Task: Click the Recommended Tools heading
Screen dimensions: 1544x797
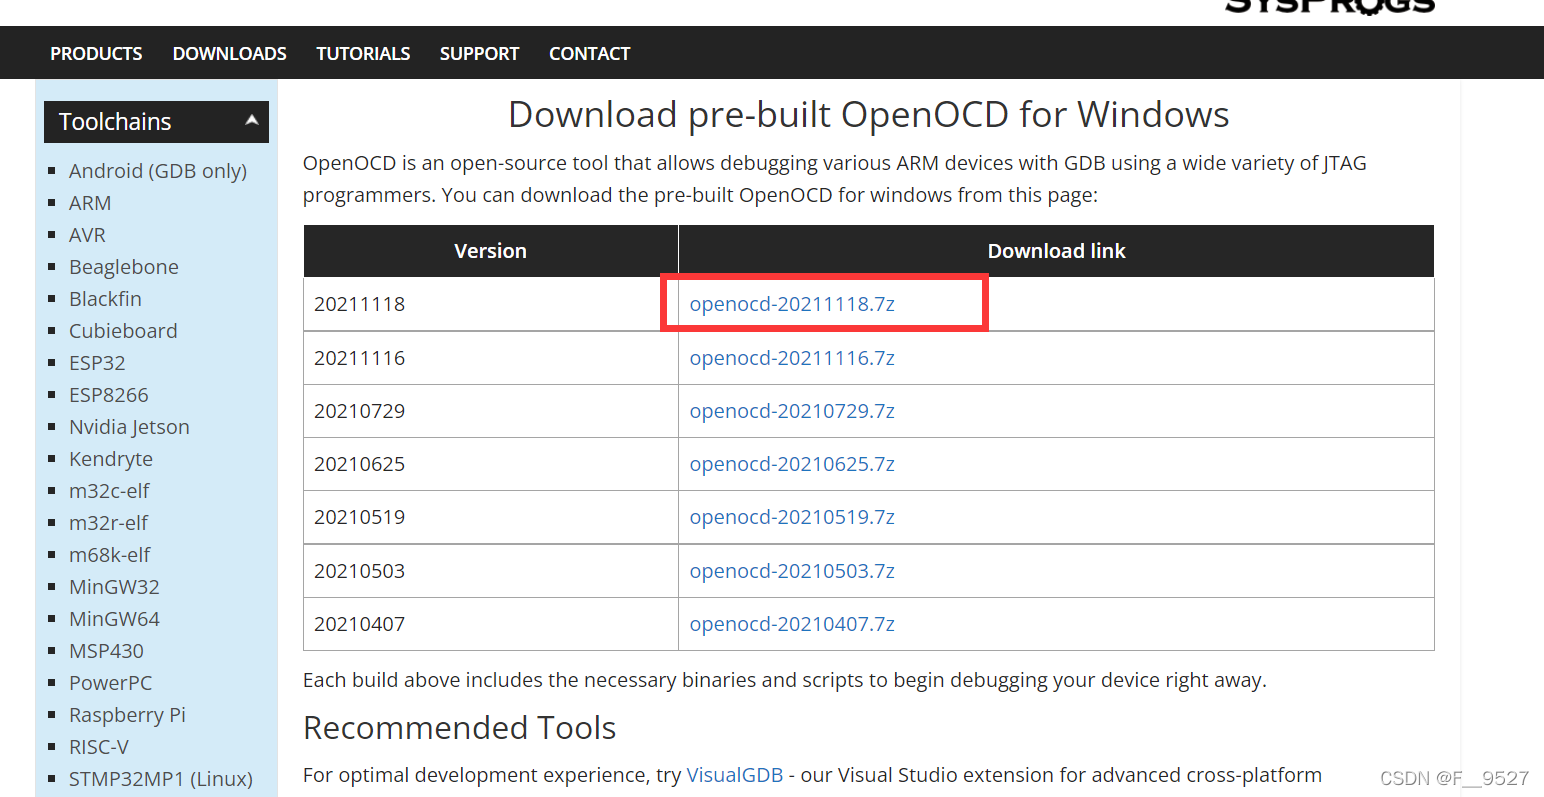Action: coord(459,728)
